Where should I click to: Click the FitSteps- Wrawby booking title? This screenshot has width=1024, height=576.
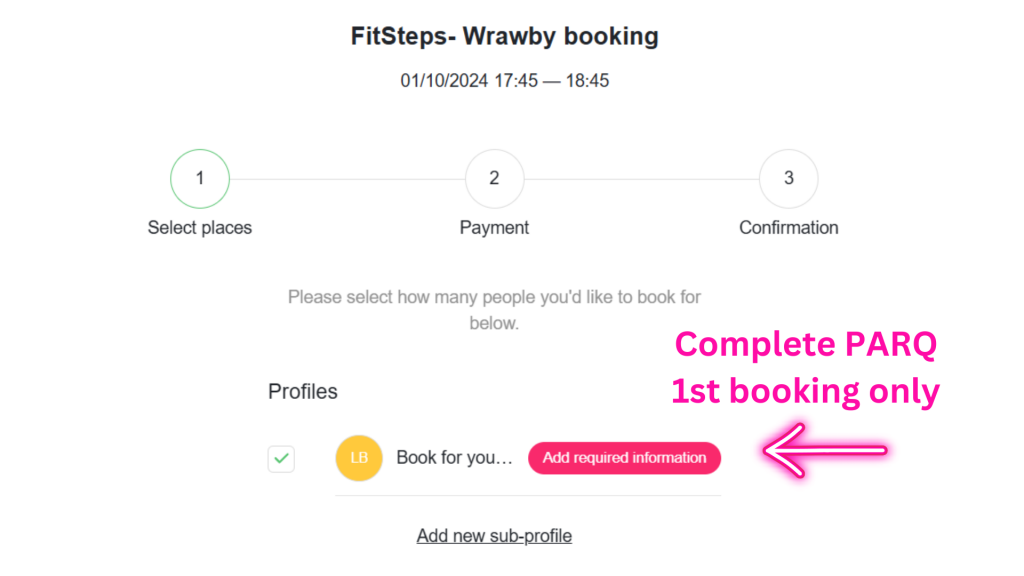tap(505, 37)
